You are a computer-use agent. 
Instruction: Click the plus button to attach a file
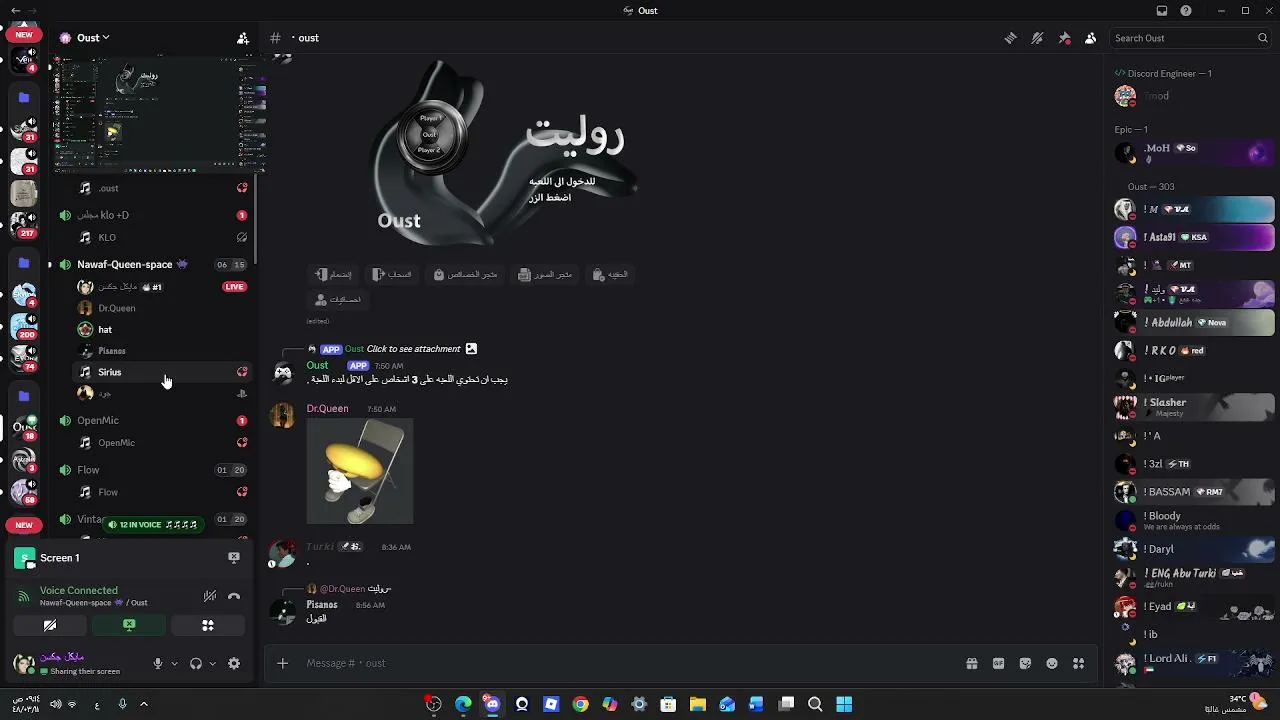pos(282,663)
